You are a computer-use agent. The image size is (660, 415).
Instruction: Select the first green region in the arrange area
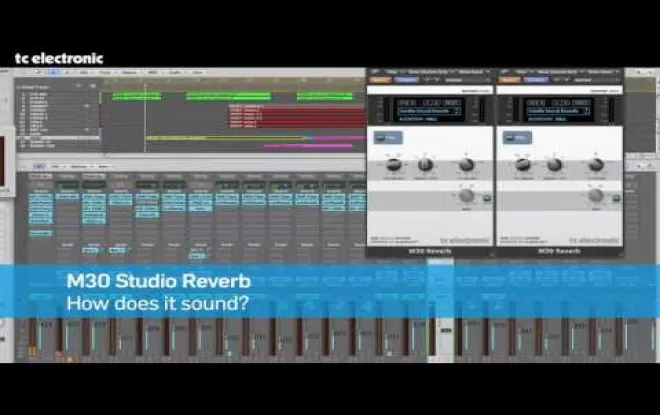pyautogui.click(x=136, y=96)
